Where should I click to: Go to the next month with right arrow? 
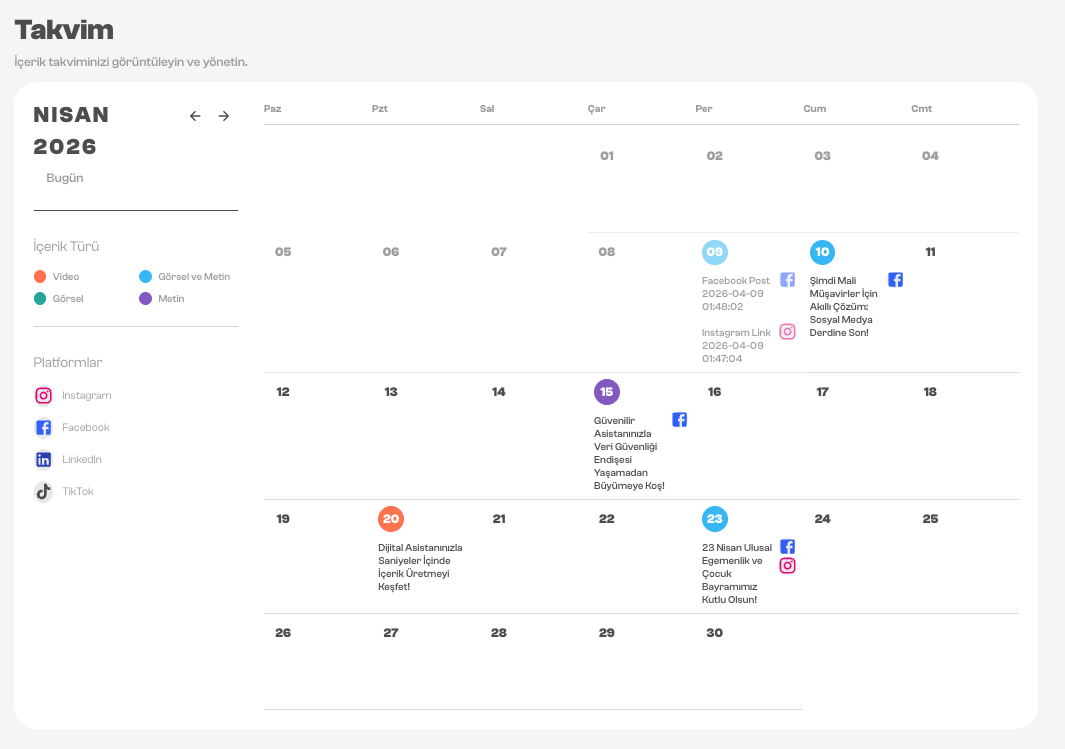click(x=224, y=116)
